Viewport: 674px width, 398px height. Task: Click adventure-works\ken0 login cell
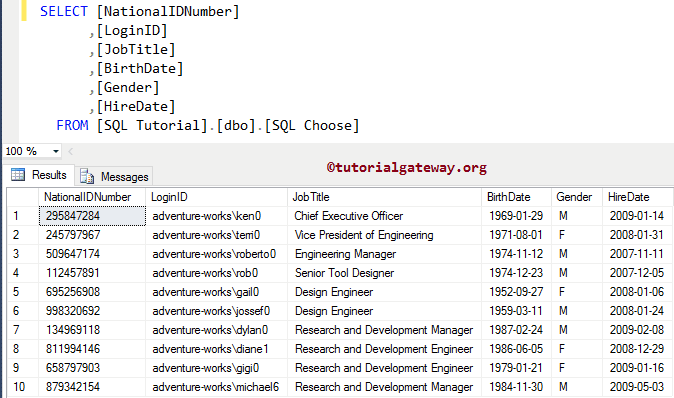click(216, 216)
